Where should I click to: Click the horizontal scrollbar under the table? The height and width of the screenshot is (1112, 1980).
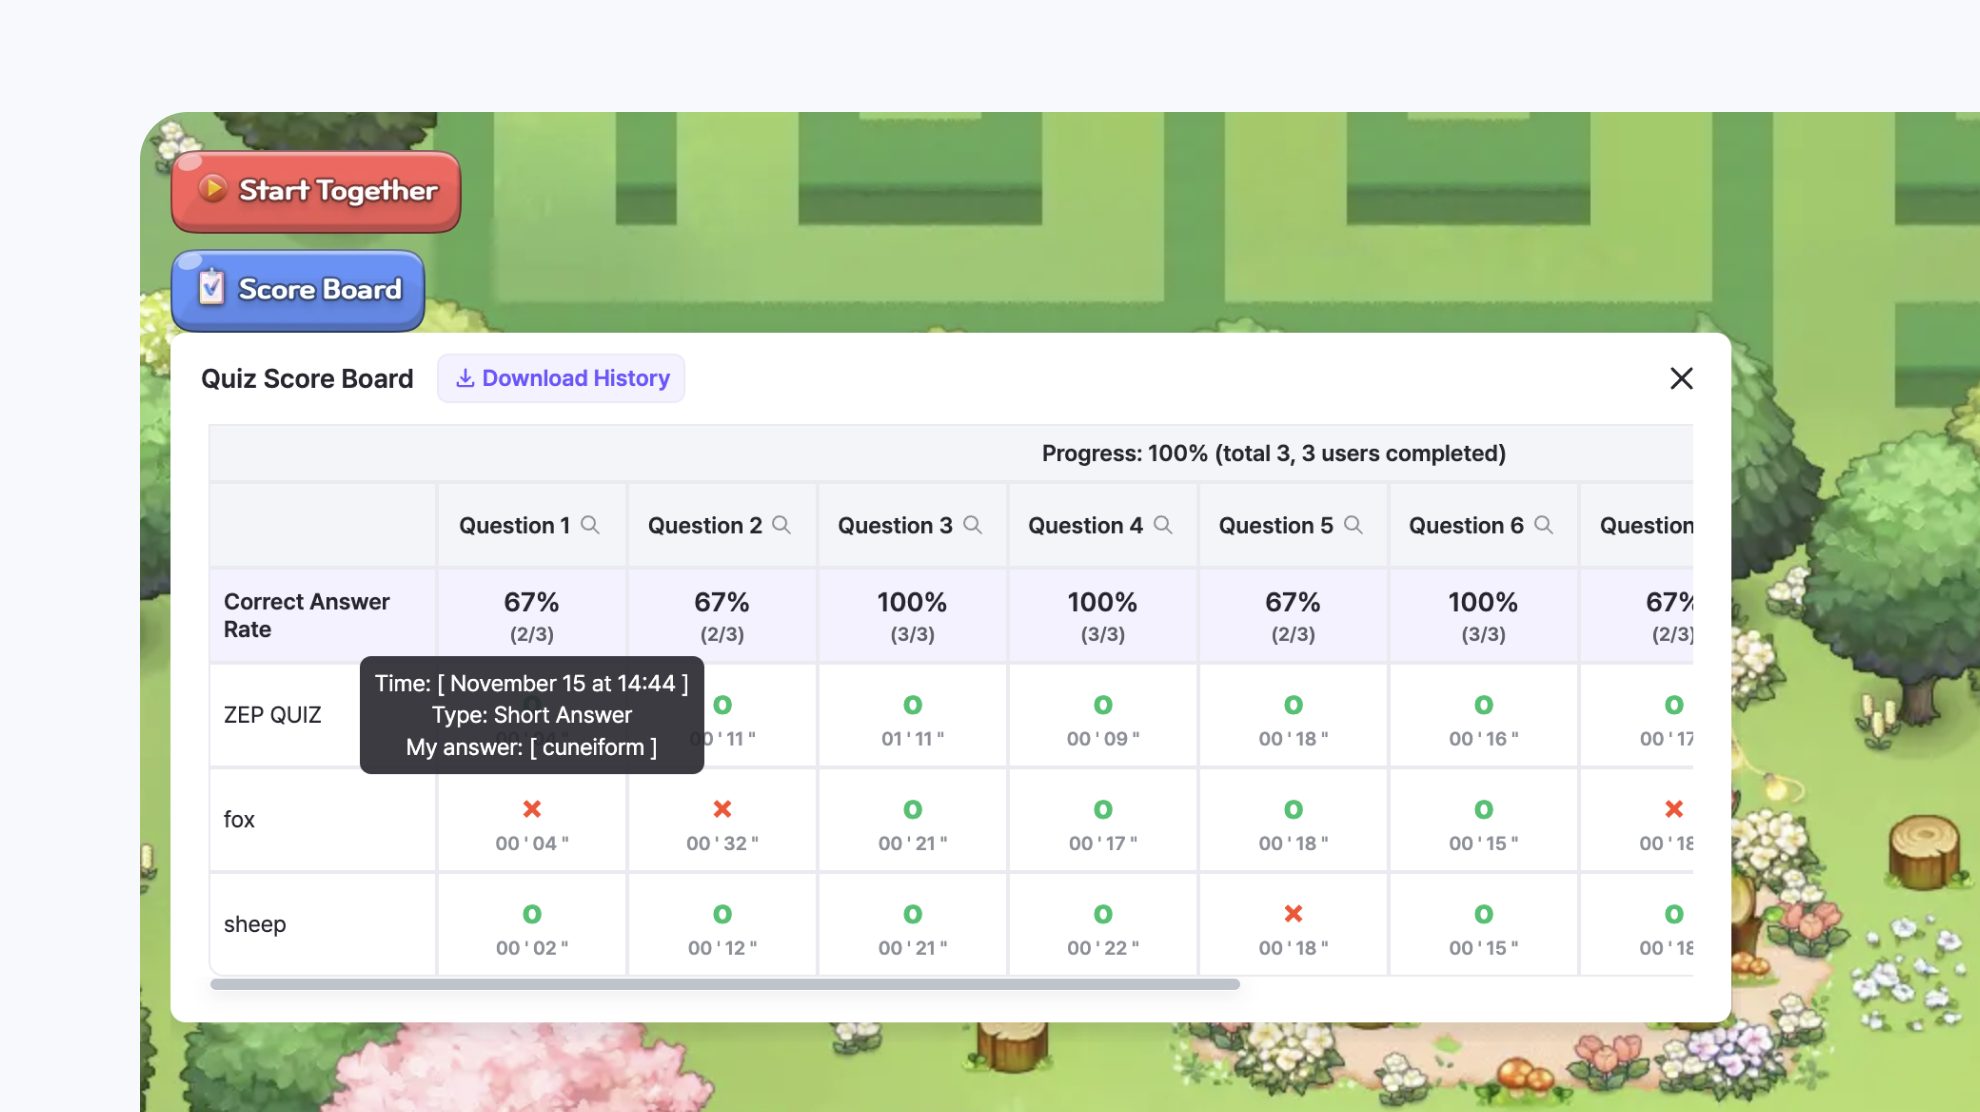coord(724,984)
